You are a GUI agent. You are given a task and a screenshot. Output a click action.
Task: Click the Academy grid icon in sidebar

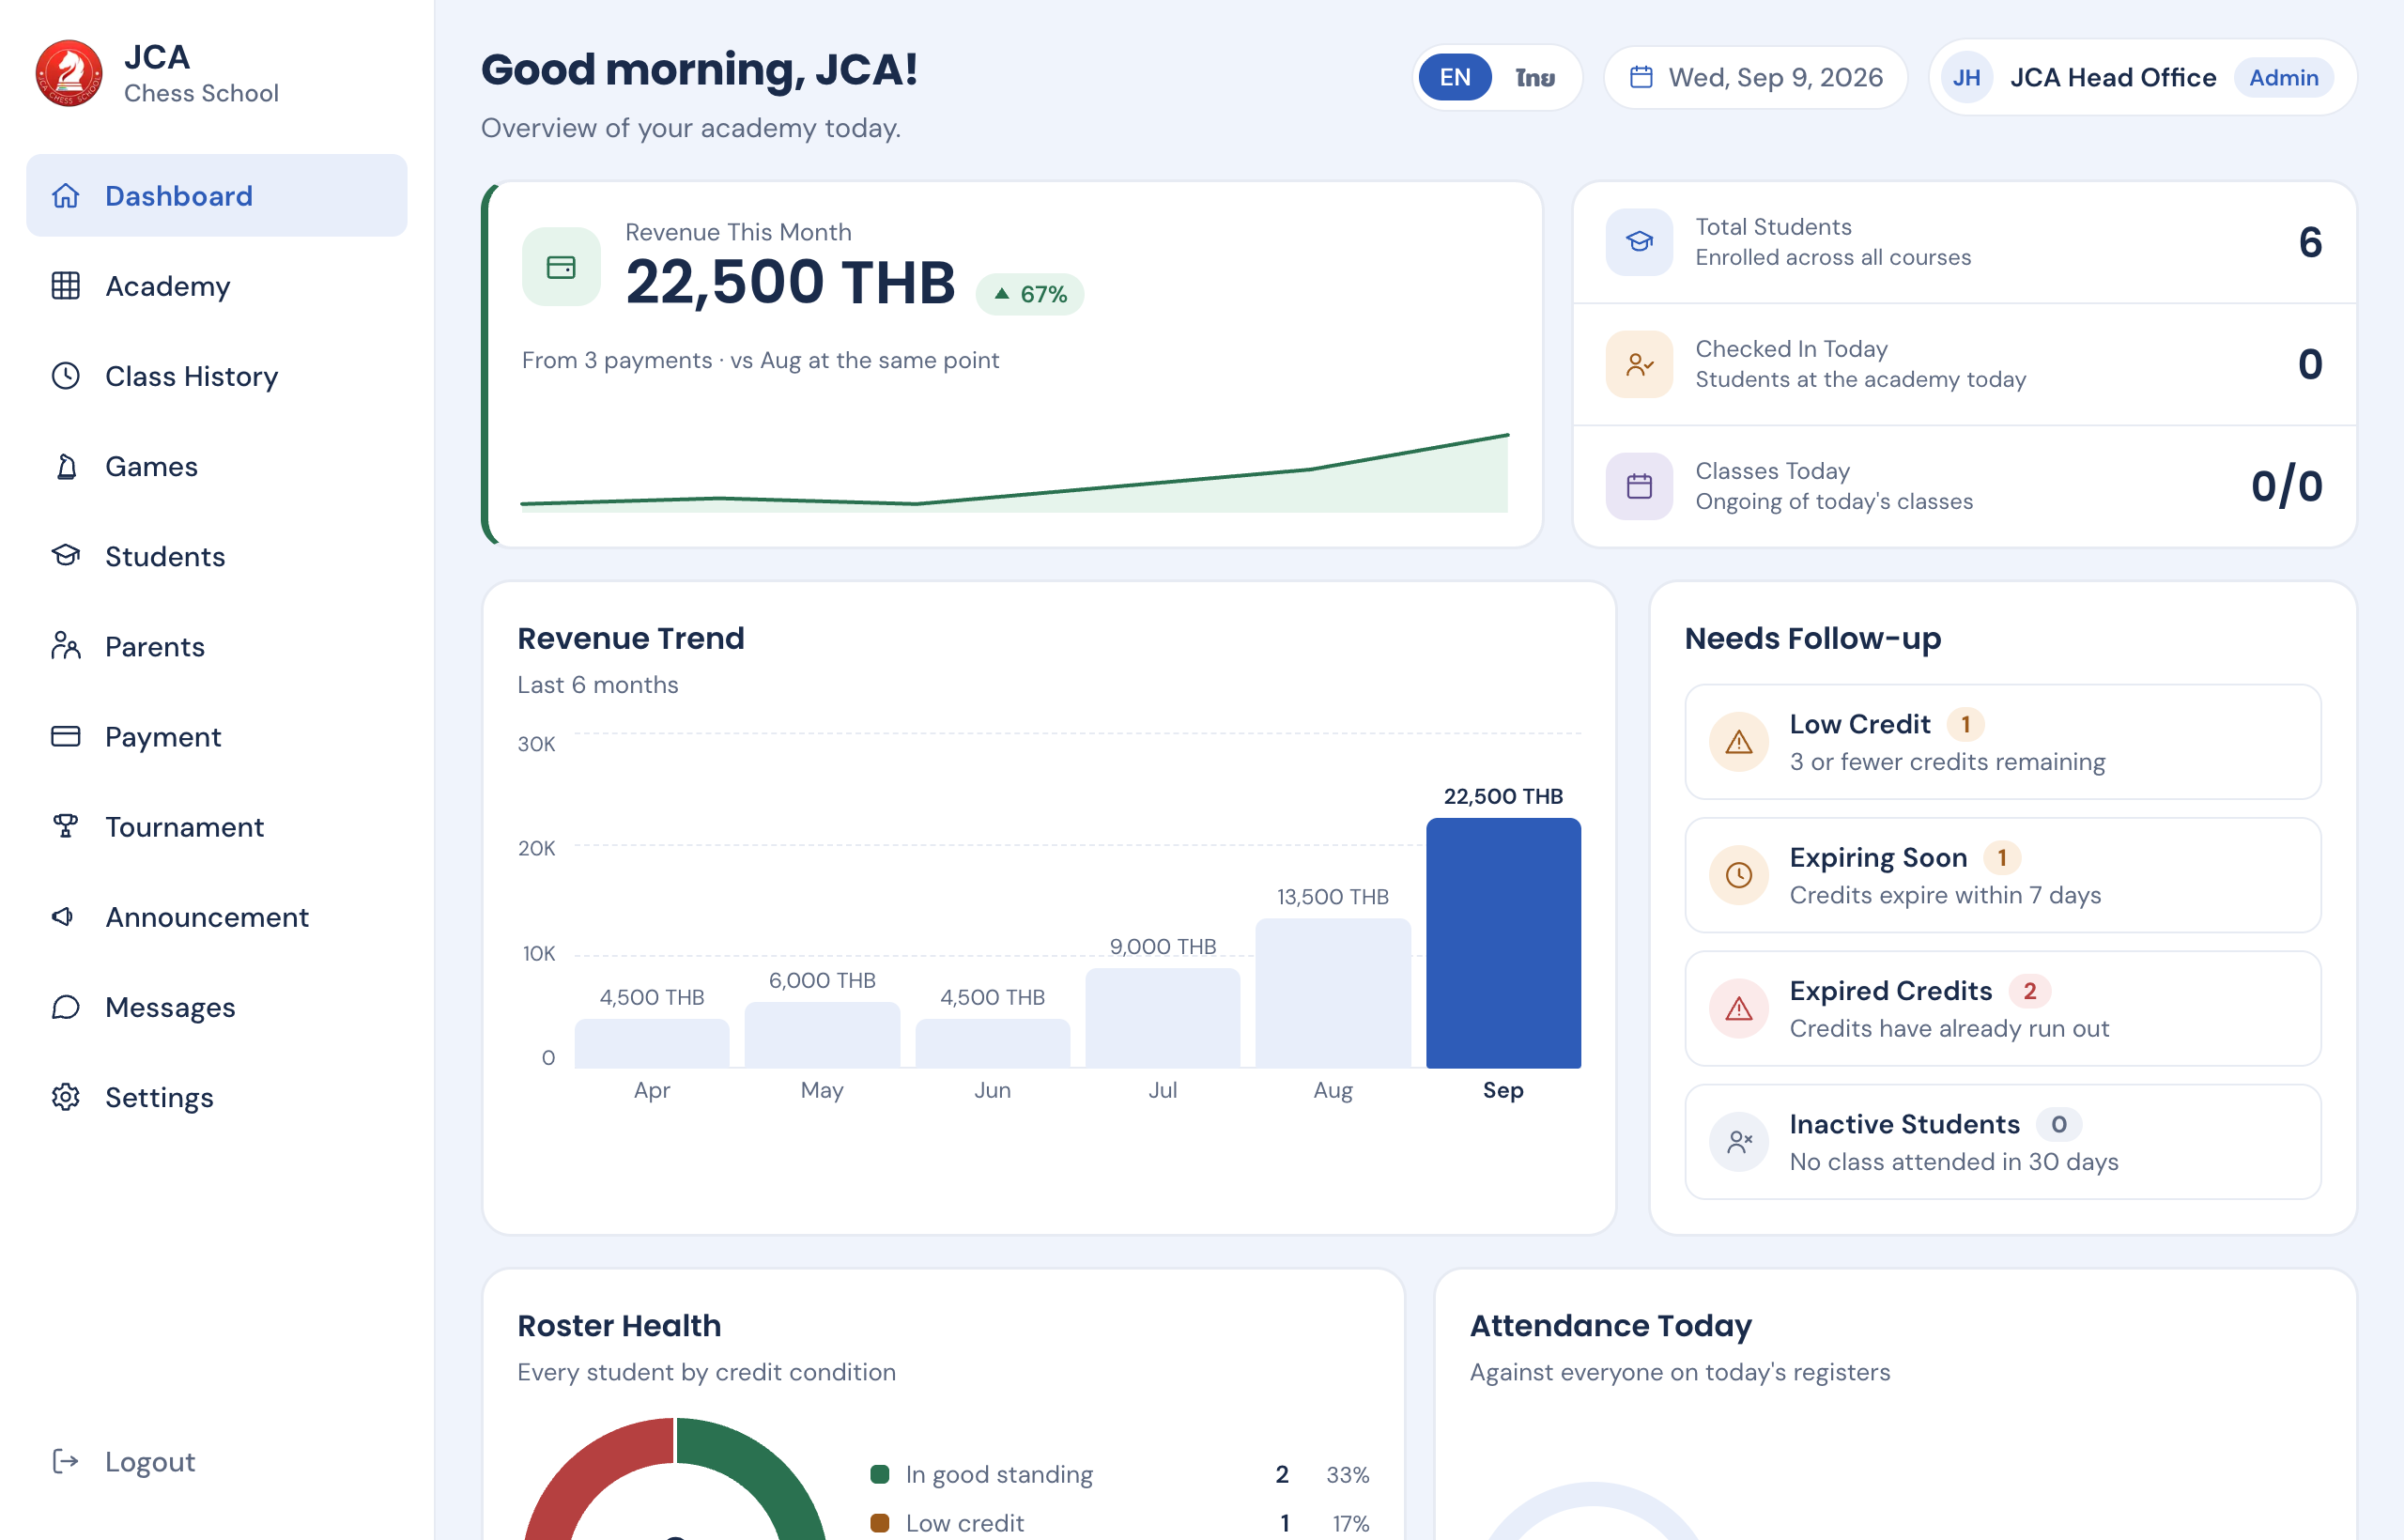[x=66, y=286]
